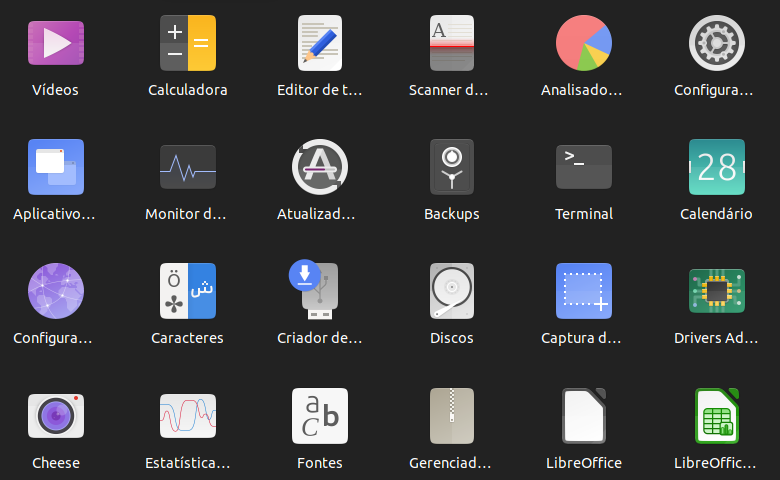Viewport: 780px width, 480px height.
Task: Open the Criador de... USB icon
Action: 314,289
